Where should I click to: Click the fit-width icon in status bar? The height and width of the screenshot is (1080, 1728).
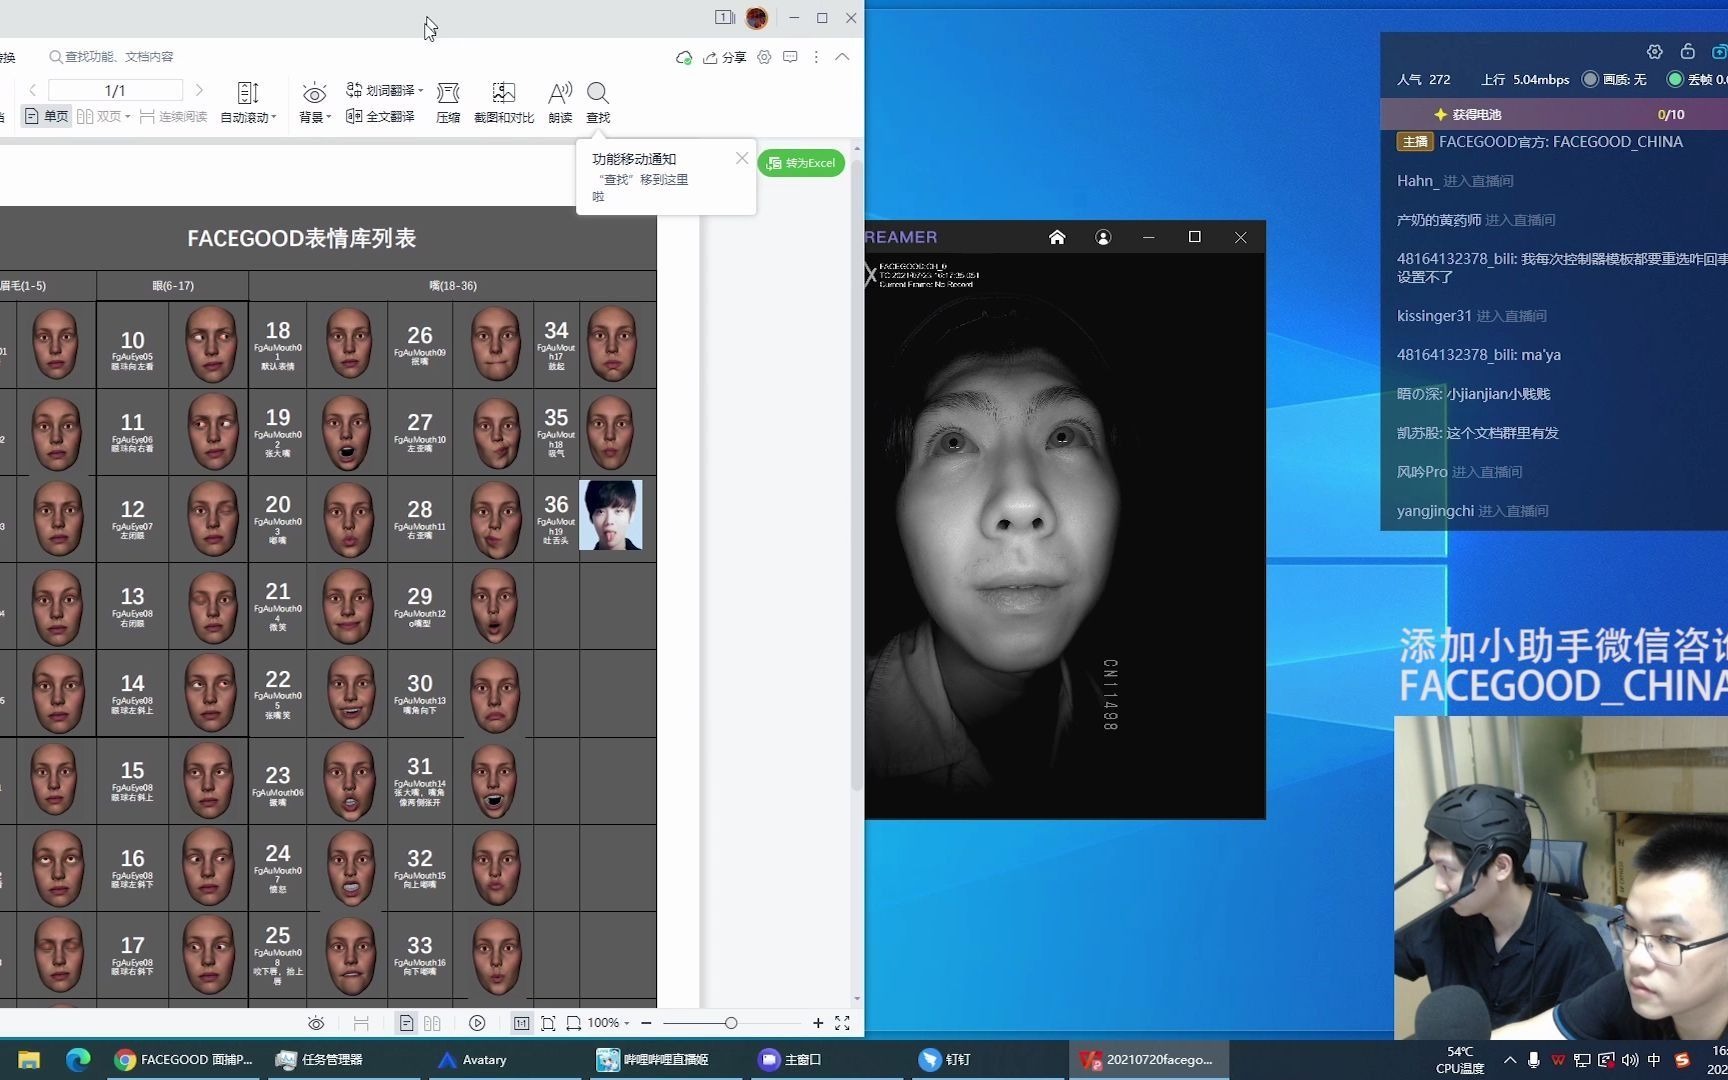coord(574,1023)
